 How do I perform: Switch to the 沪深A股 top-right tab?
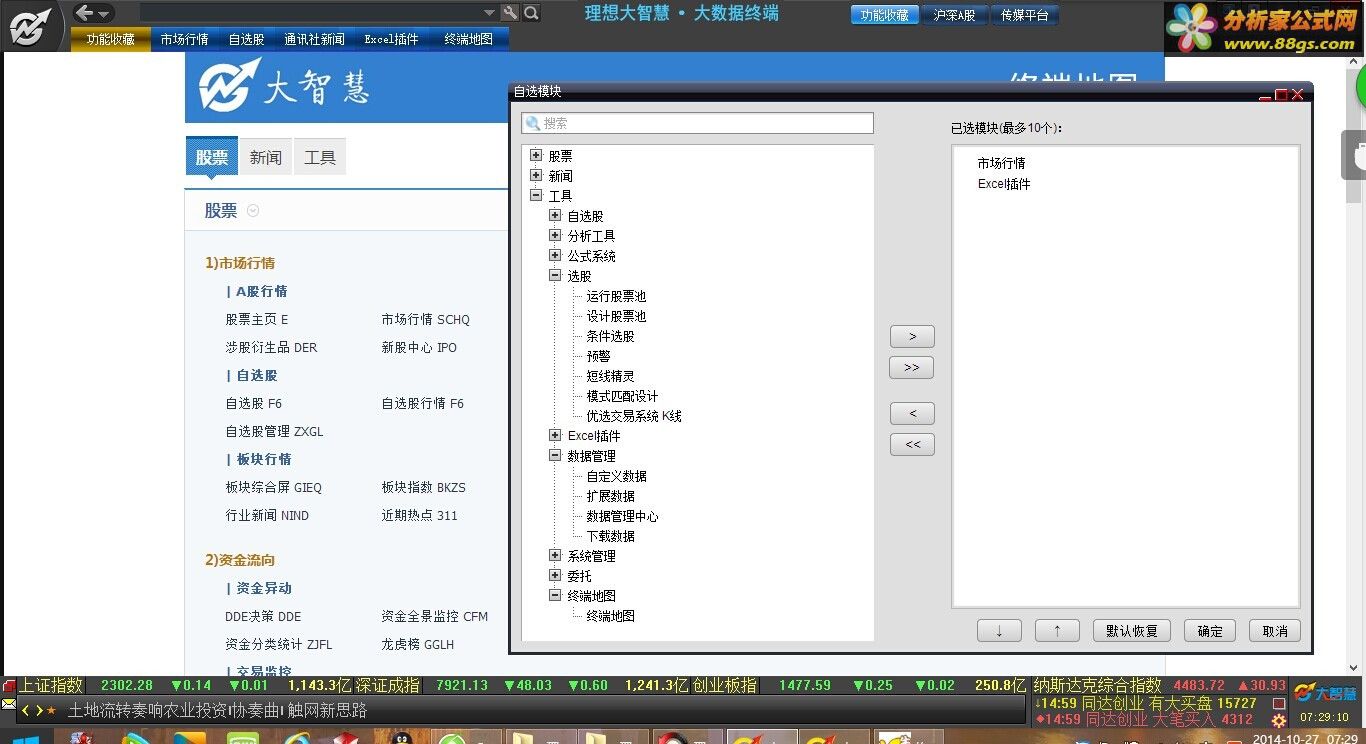[954, 15]
